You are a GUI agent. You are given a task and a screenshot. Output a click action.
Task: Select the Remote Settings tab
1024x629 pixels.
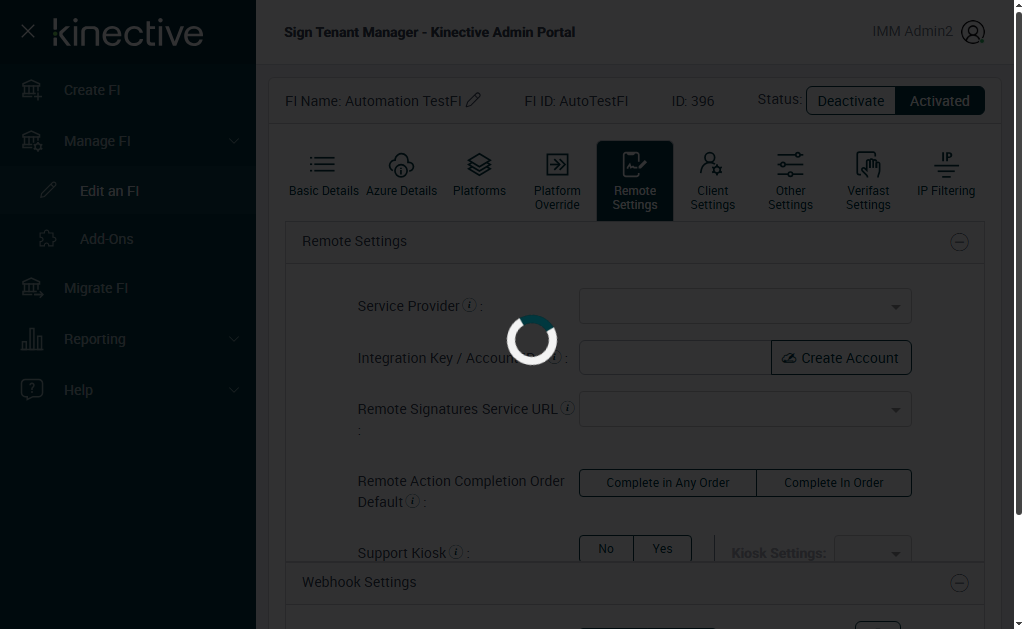[635, 181]
